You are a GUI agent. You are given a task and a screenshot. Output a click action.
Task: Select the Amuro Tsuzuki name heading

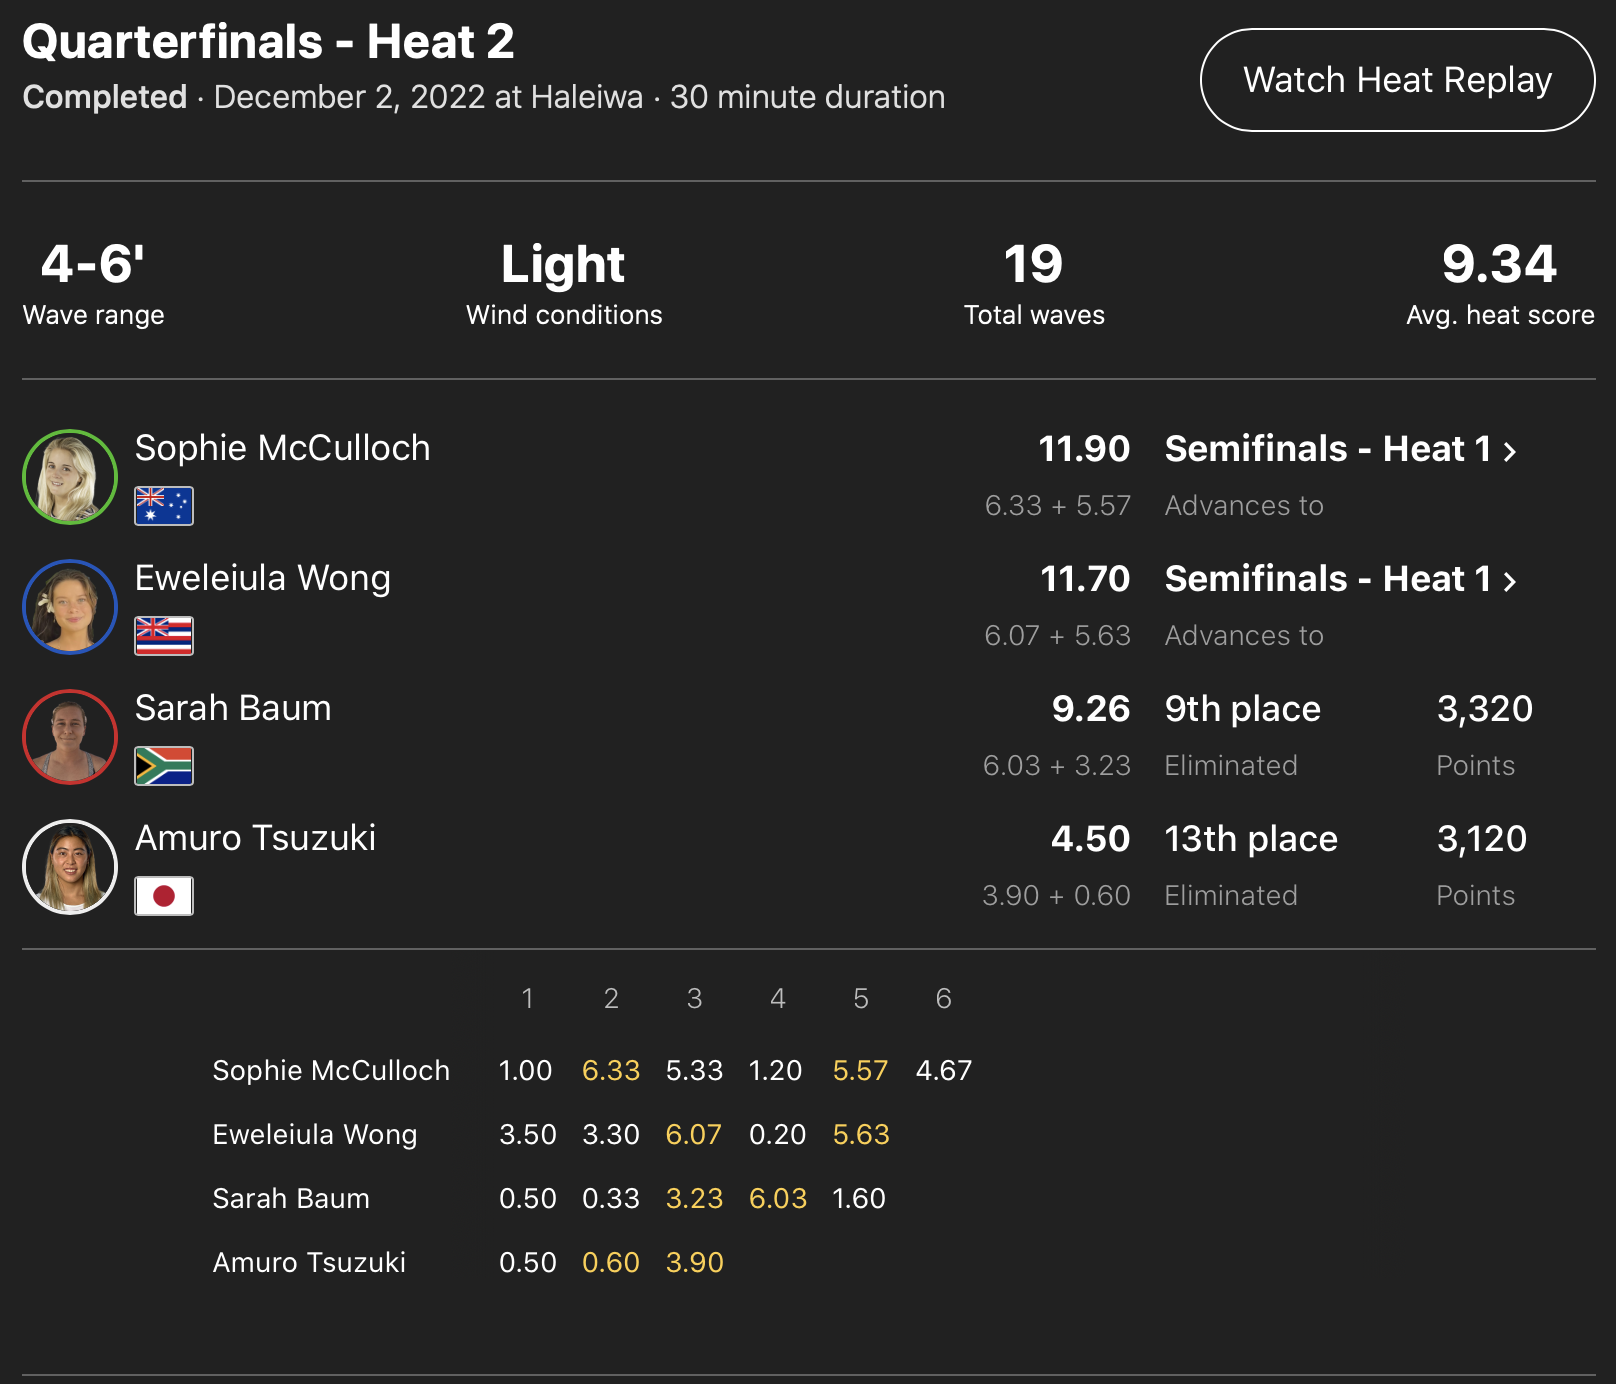[255, 838]
